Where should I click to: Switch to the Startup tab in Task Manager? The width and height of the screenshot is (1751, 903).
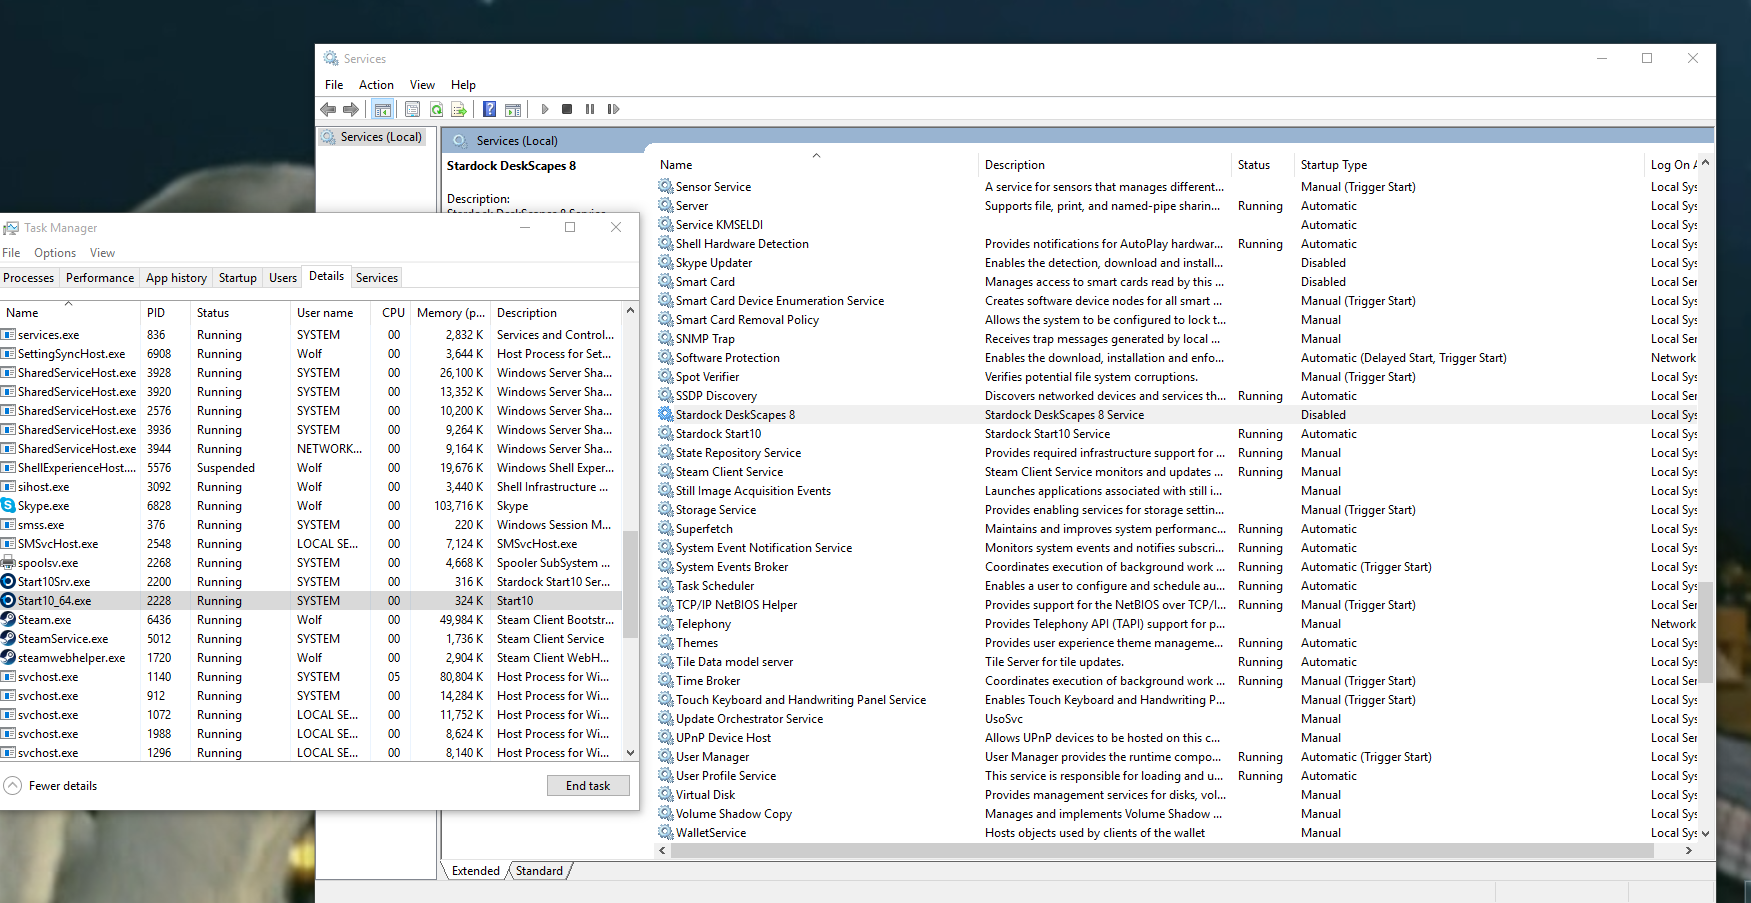pyautogui.click(x=238, y=278)
